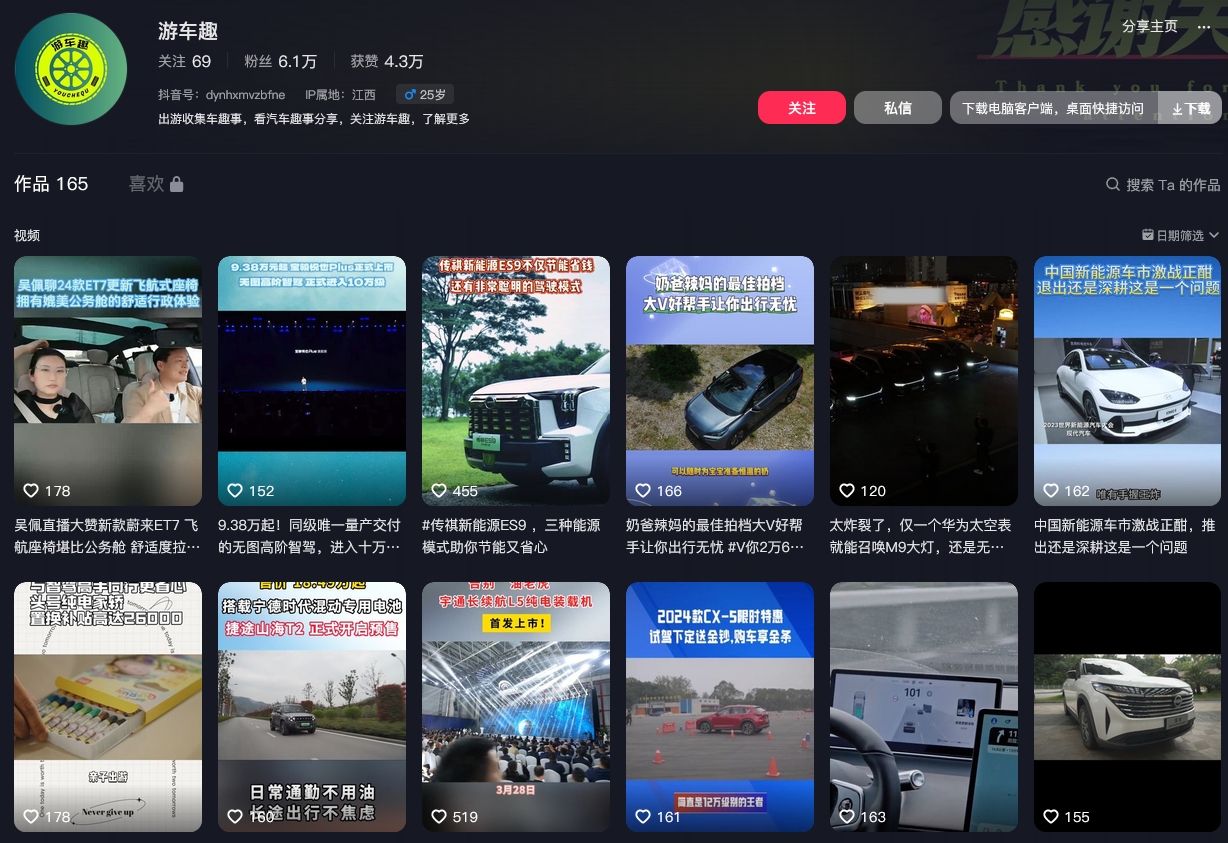Open the 9.38万 宝骏悦也Plus video thumbnail
The height and width of the screenshot is (843, 1228).
click(x=312, y=381)
